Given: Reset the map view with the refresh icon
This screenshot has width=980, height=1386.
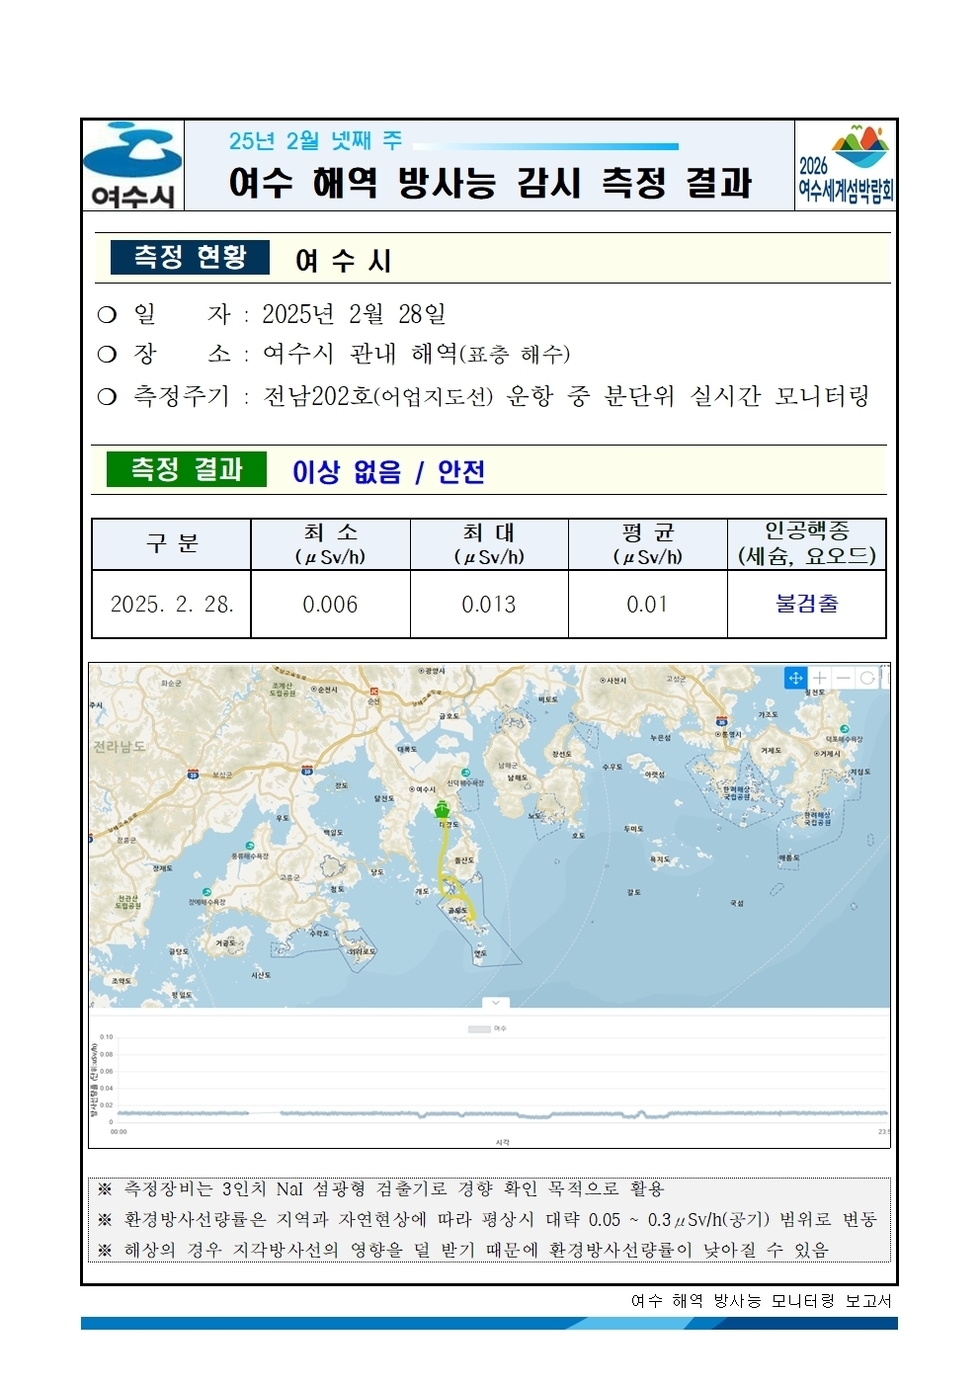Looking at the screenshot, I should 868,678.
